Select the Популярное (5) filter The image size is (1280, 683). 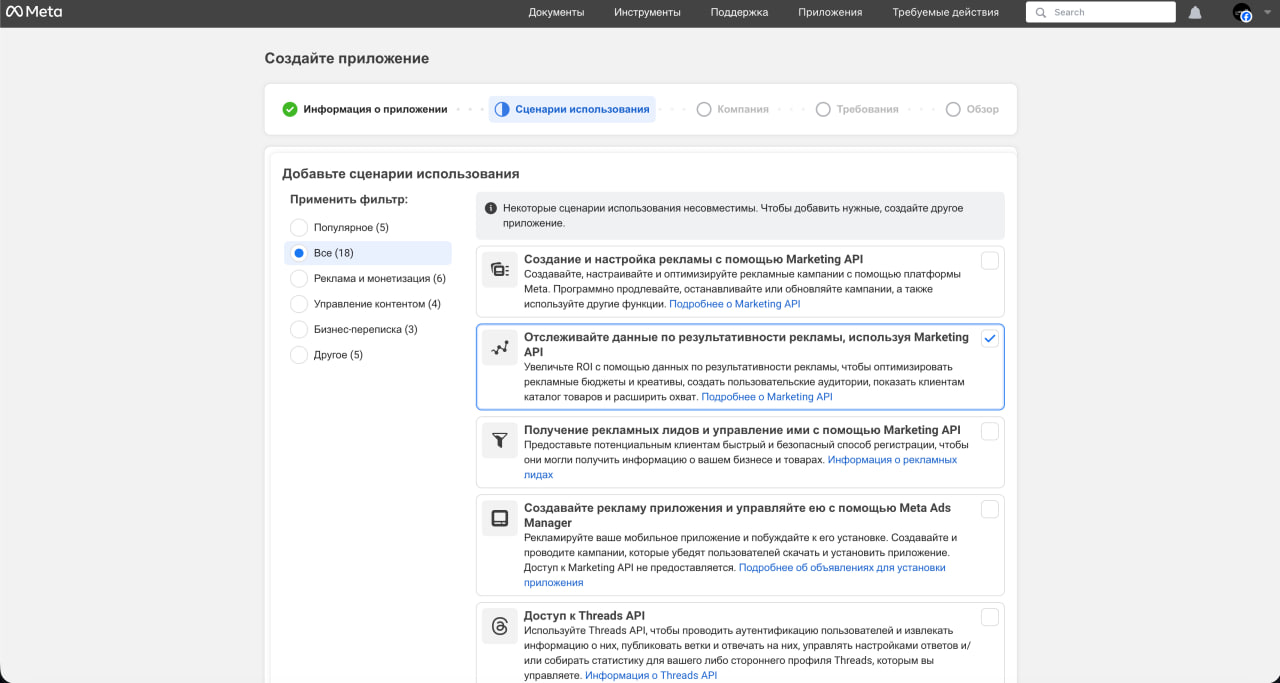coord(298,227)
